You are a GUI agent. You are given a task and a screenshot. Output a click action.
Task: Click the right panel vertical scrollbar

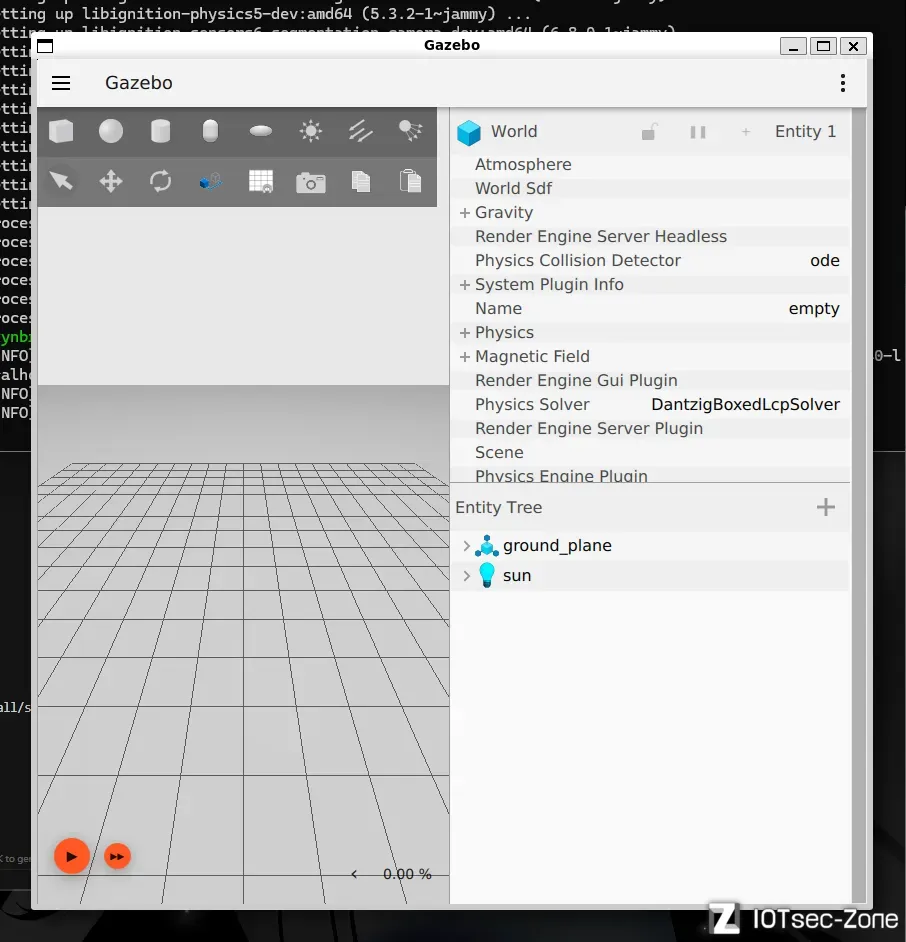point(859,505)
